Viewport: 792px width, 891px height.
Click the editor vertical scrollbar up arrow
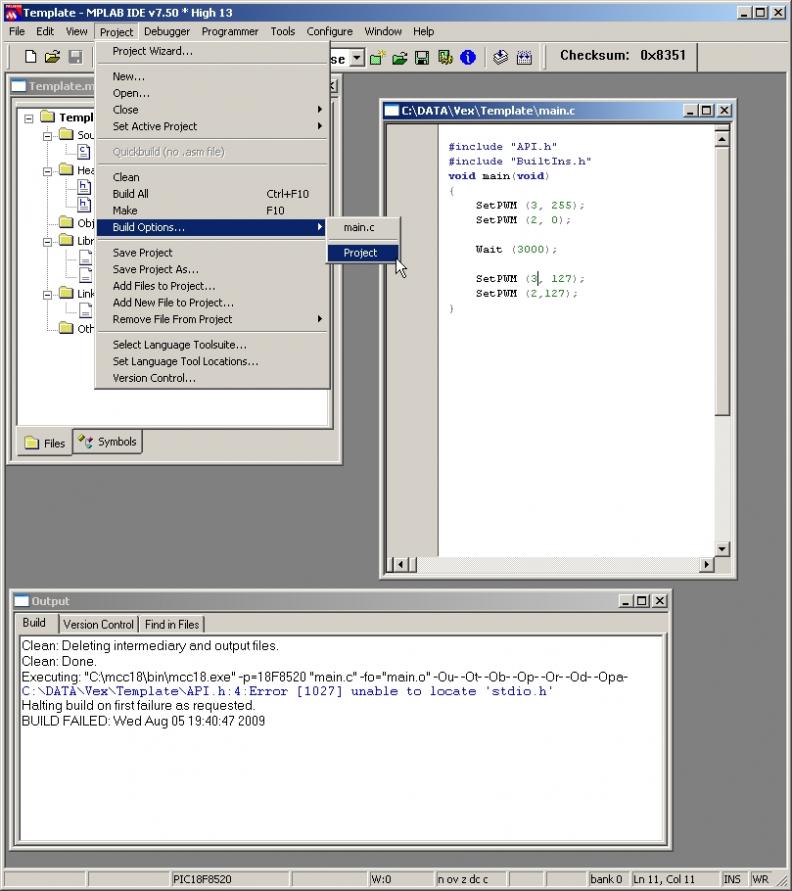pyautogui.click(x=722, y=138)
